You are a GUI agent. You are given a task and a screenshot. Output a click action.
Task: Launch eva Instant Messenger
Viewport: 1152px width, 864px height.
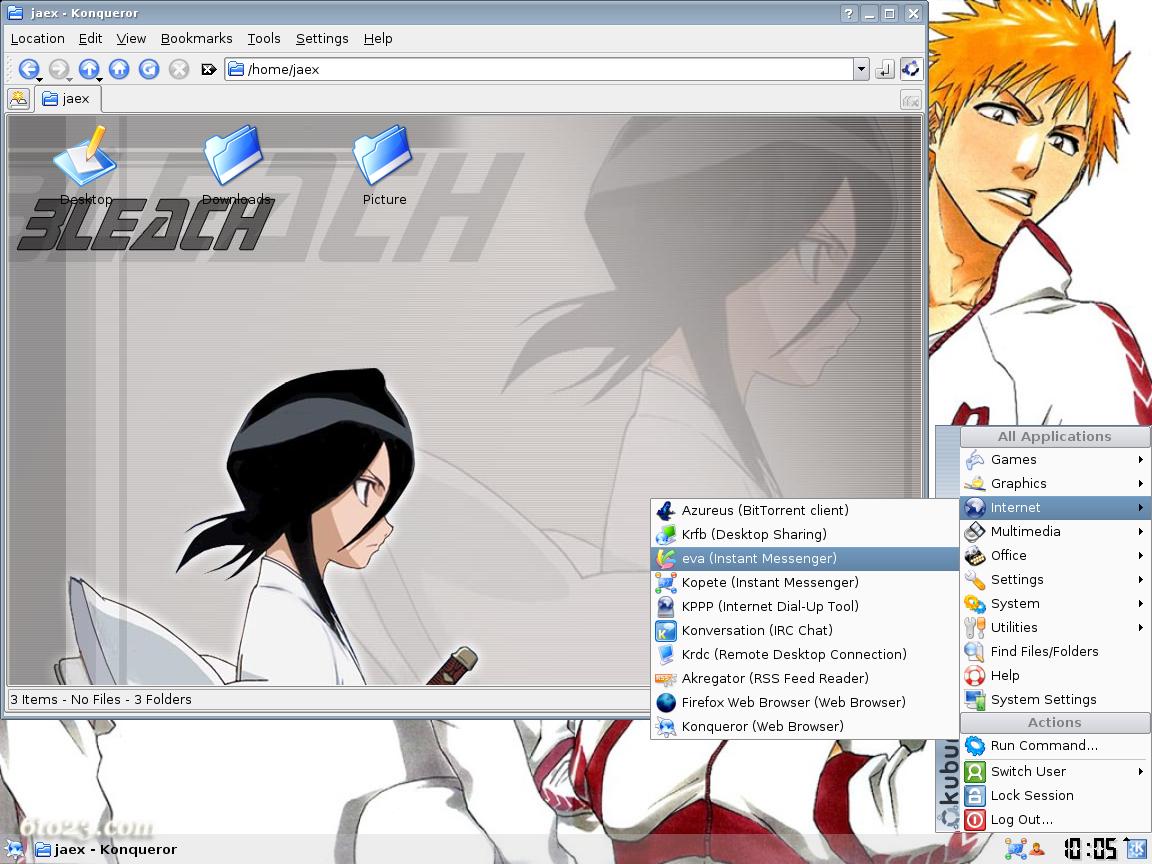(804, 558)
